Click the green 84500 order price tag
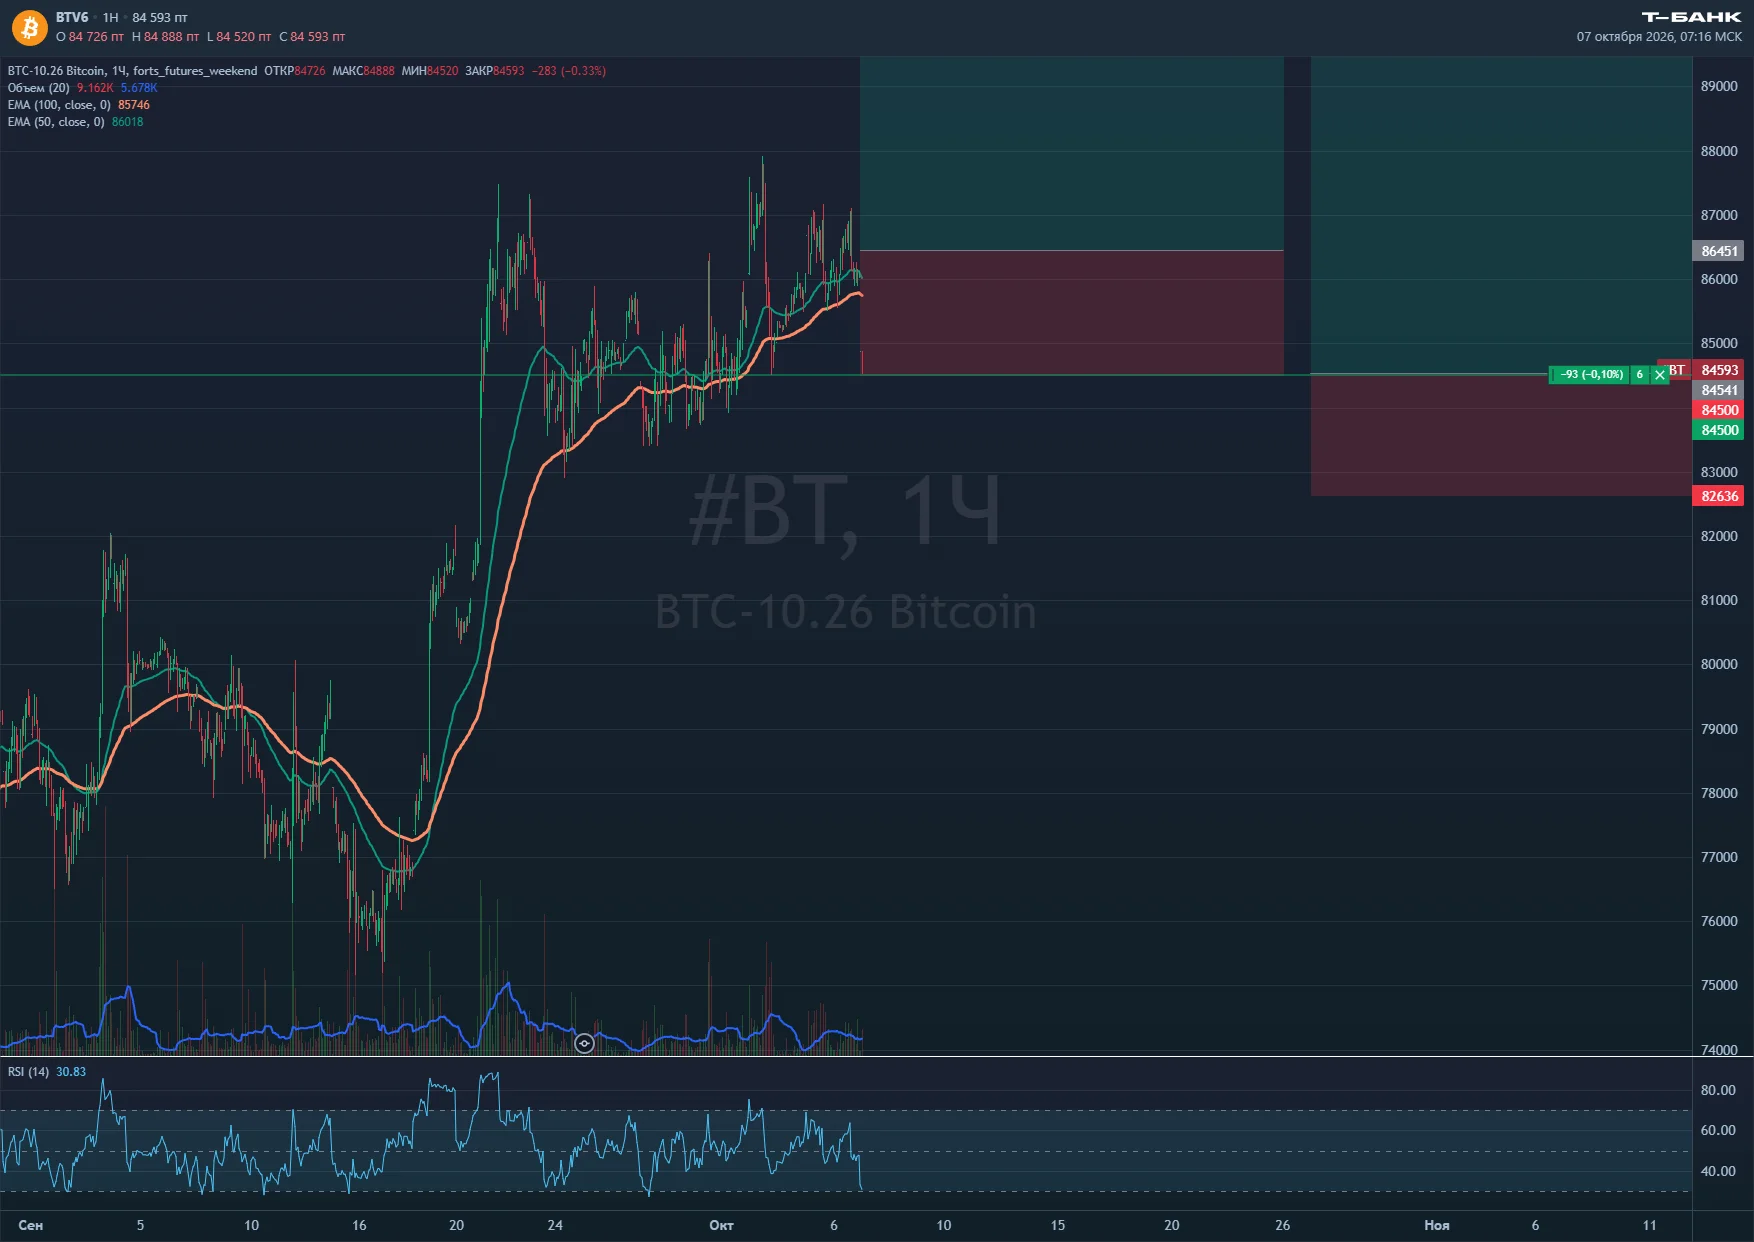Image resolution: width=1754 pixels, height=1242 pixels. tap(1719, 430)
